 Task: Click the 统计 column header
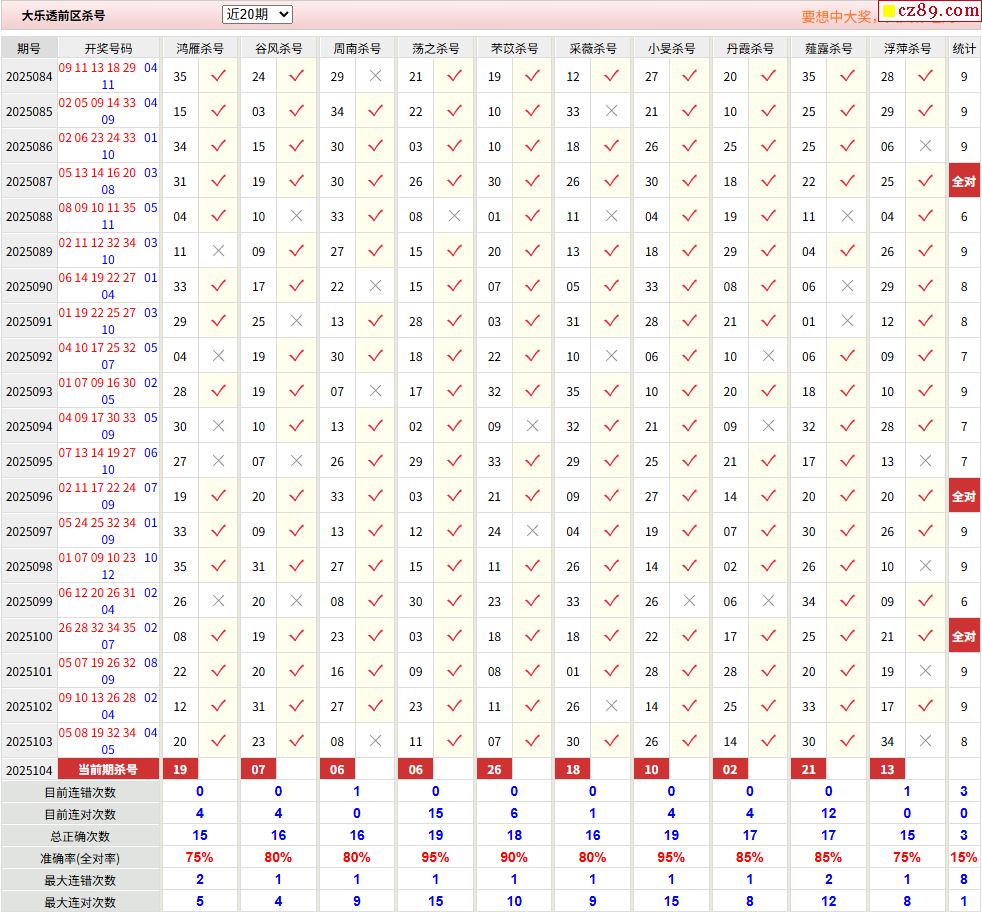[964, 48]
